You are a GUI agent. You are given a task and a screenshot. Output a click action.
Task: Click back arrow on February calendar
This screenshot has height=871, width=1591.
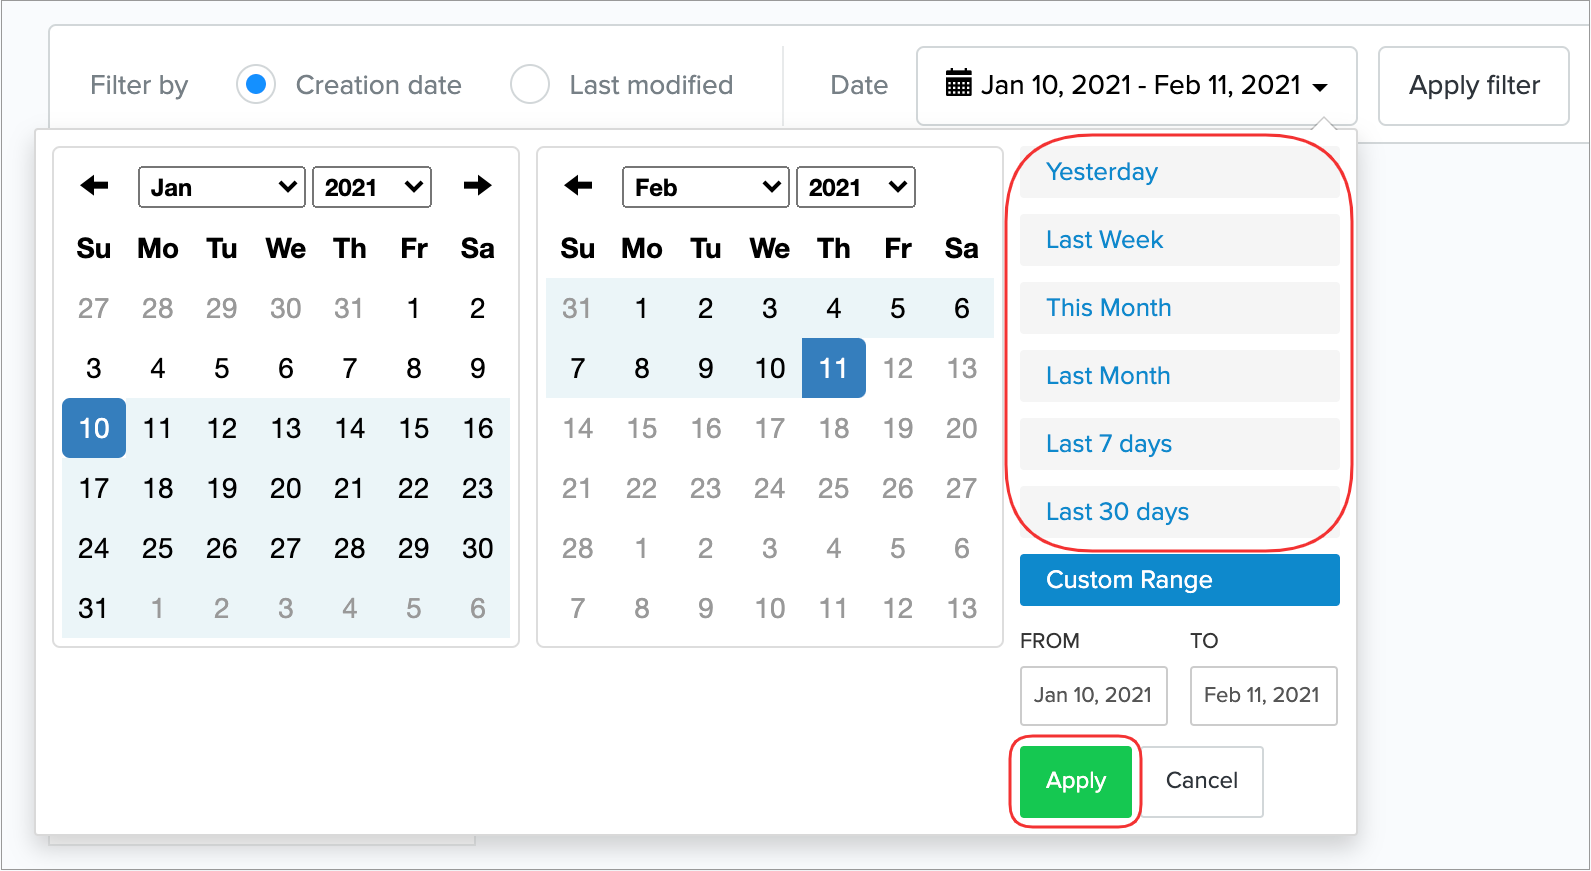coord(578,186)
